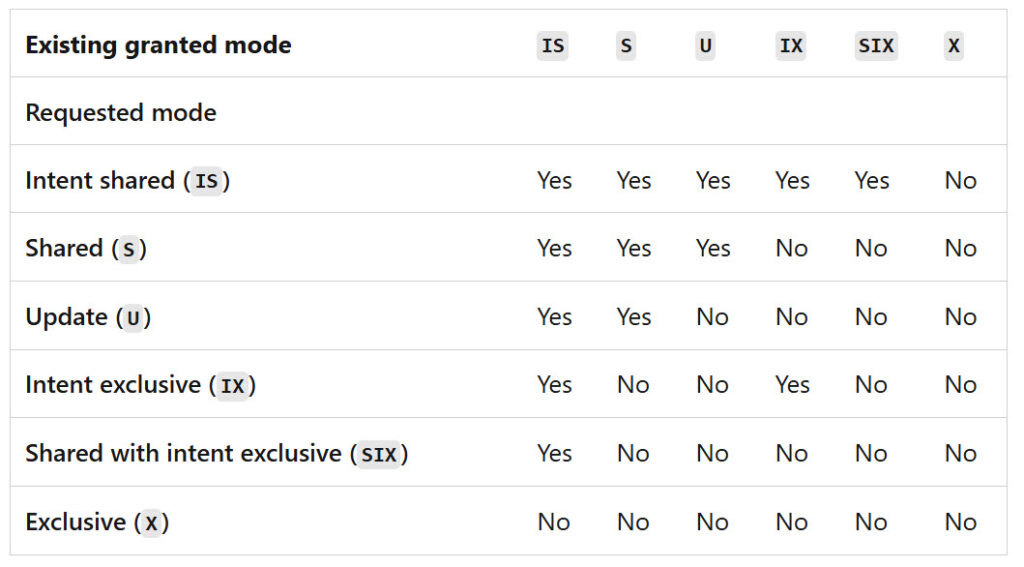Click 'No' in Exclusive row, IS column
Image resolution: width=1024 pixels, height=567 pixels.
click(553, 522)
